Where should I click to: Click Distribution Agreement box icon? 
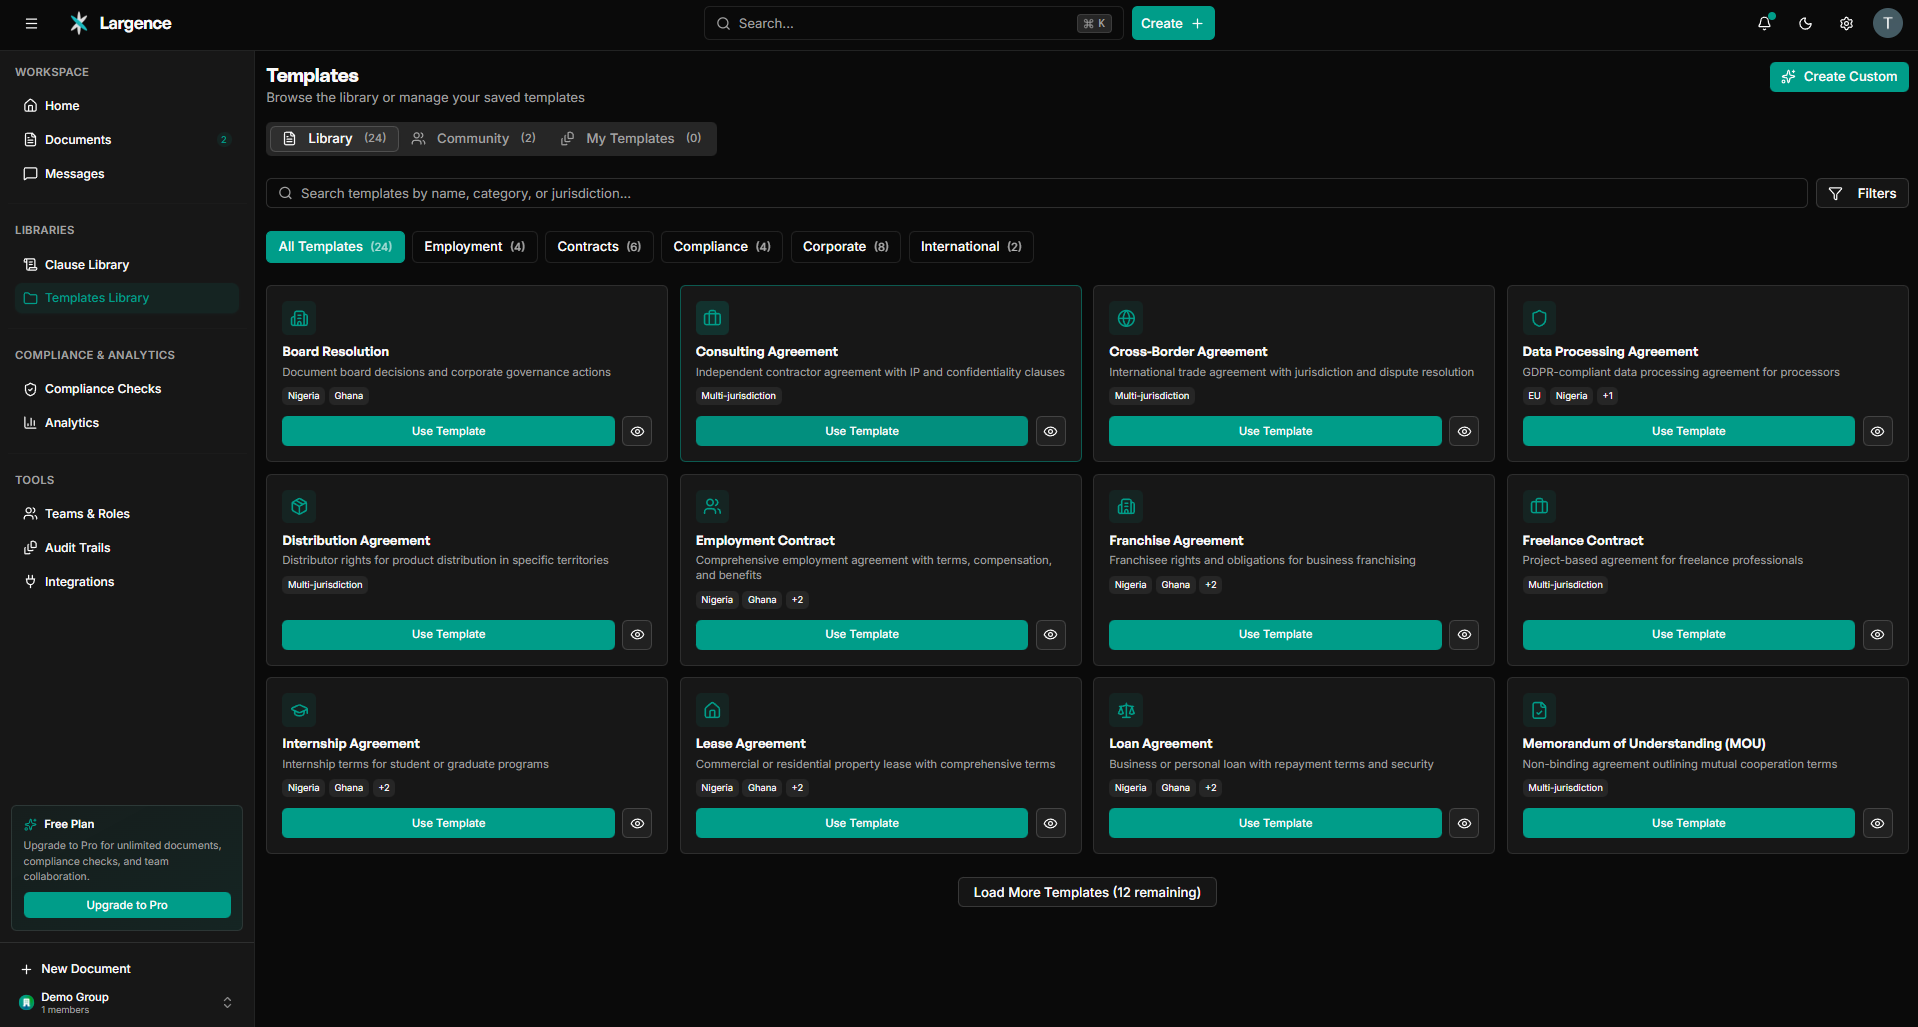pos(299,507)
